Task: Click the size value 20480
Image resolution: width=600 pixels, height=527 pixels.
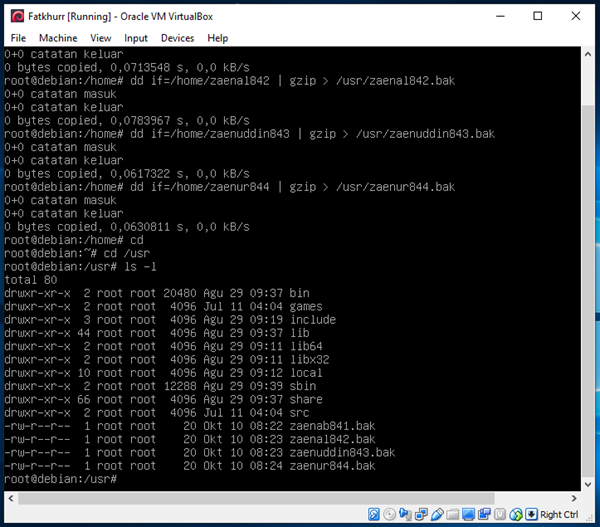Action: tap(180, 293)
